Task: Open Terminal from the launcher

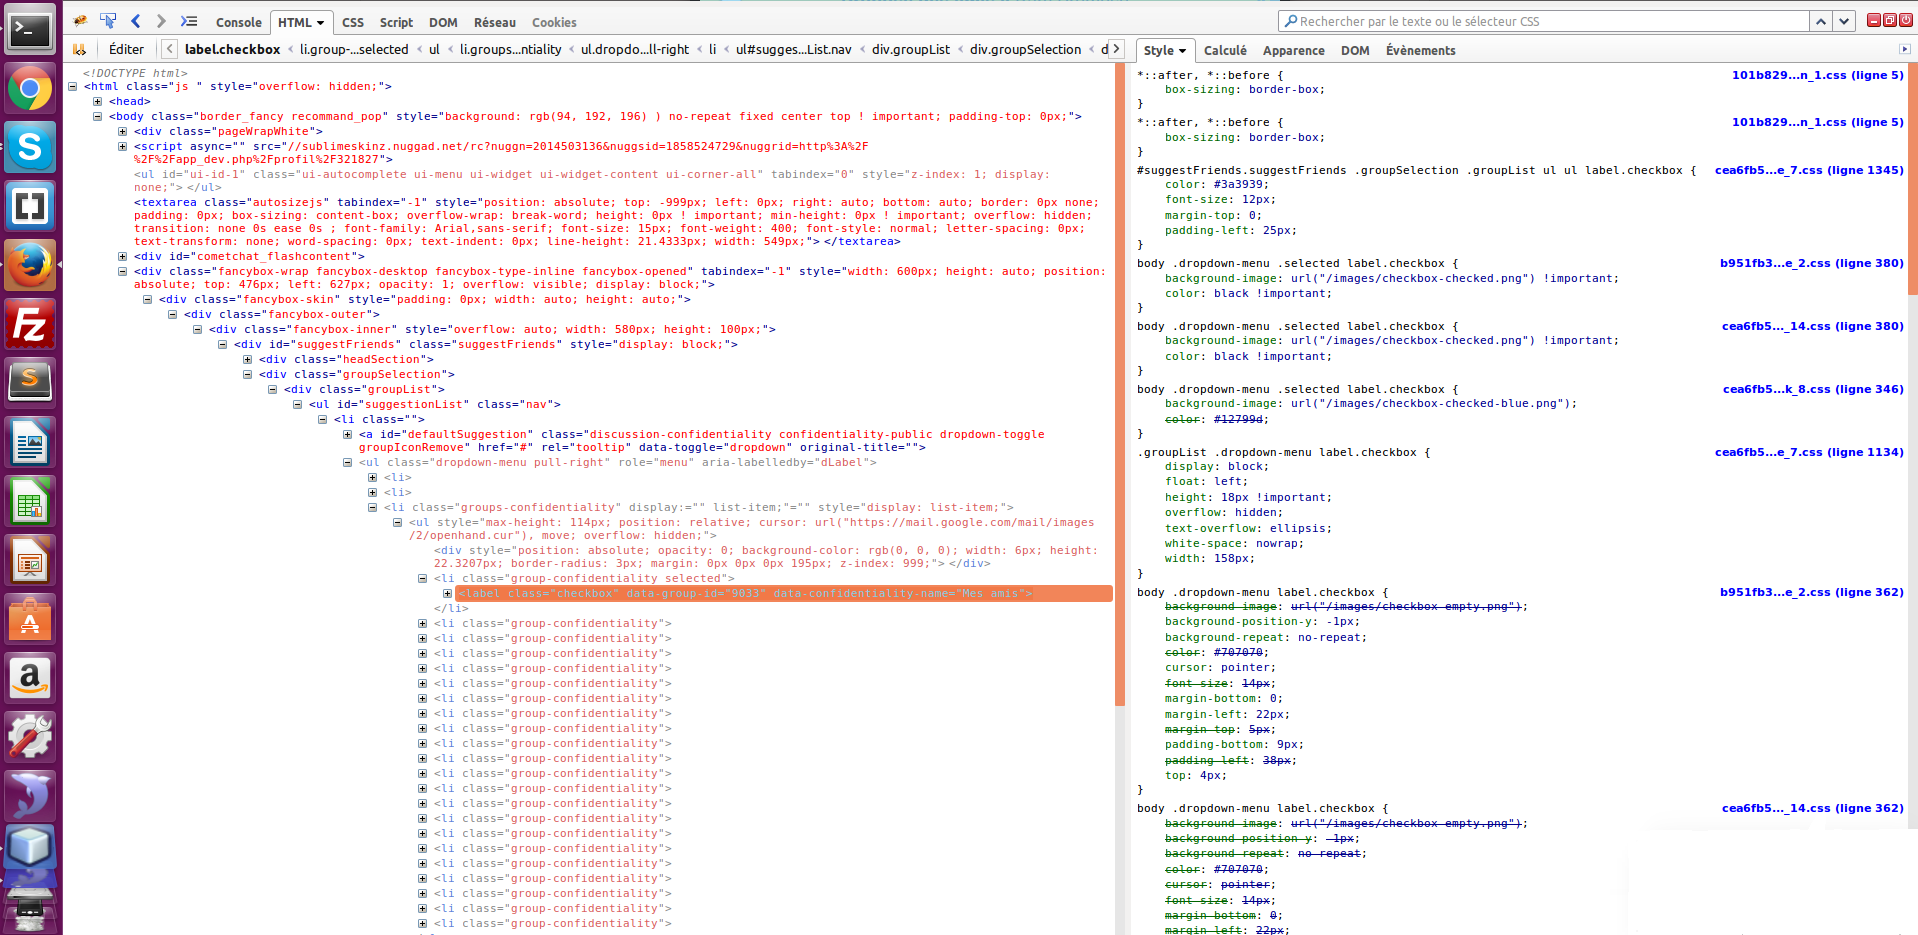Action: (30, 31)
